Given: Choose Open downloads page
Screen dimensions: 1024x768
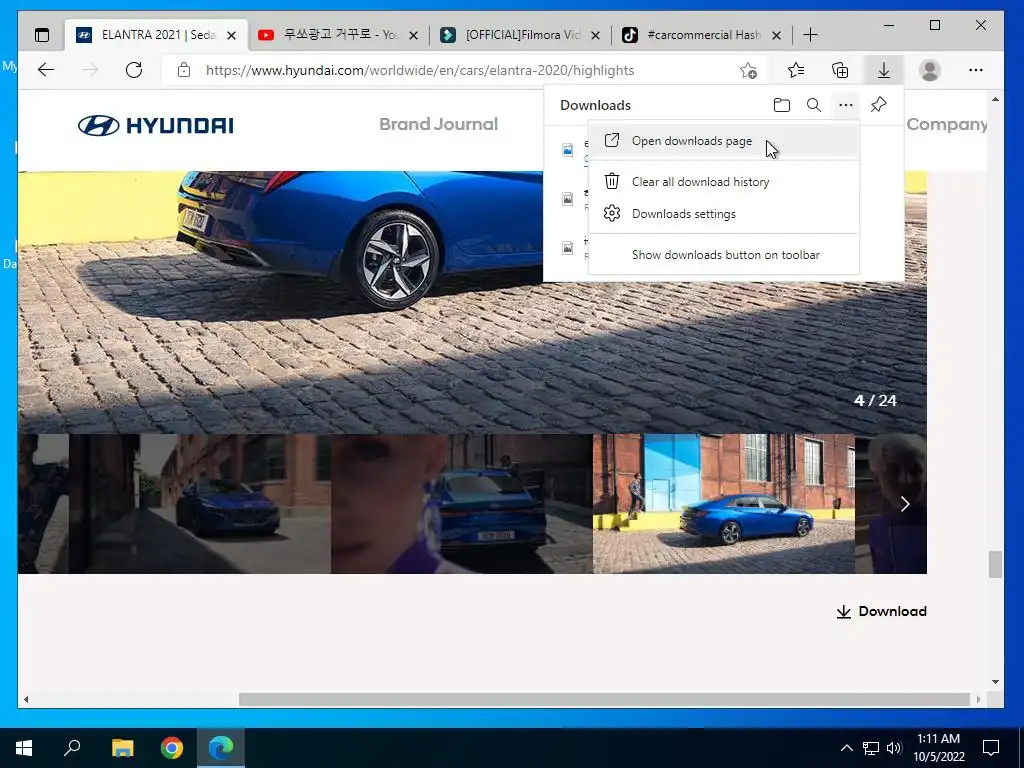Looking at the screenshot, I should click(x=723, y=141).
